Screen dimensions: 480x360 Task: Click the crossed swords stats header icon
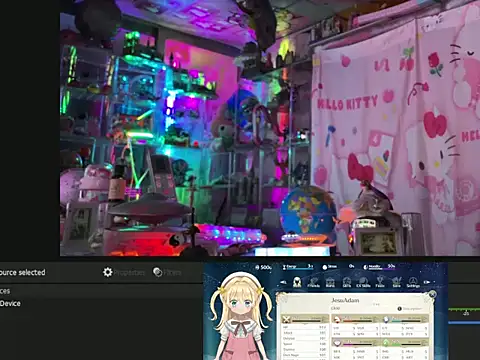point(286,320)
